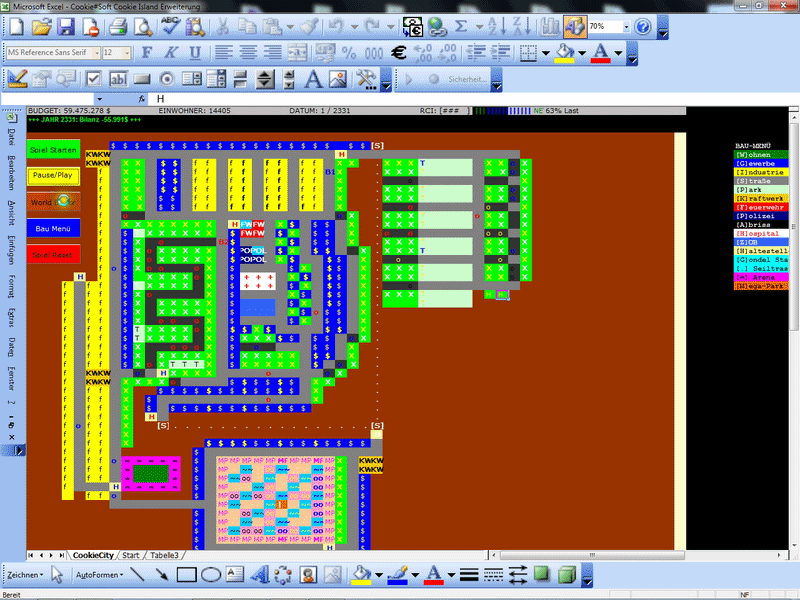Click the red Spiel Reset button
Image resolution: width=800 pixels, height=600 pixels.
tap(53, 254)
